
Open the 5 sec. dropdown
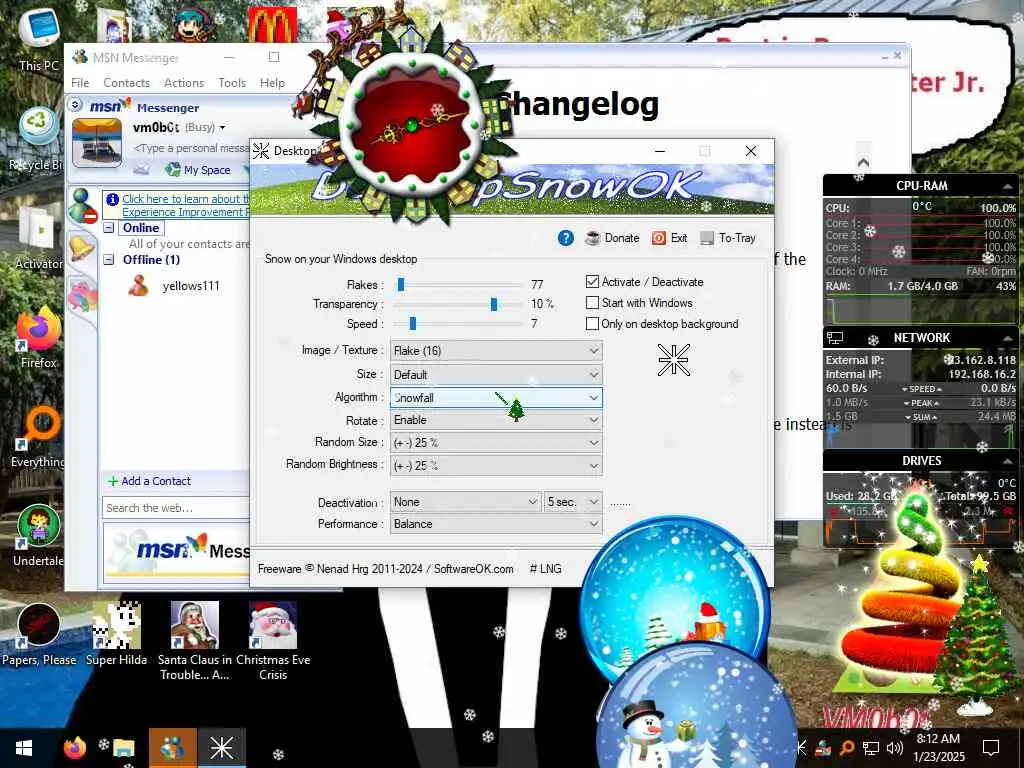[x=573, y=502]
